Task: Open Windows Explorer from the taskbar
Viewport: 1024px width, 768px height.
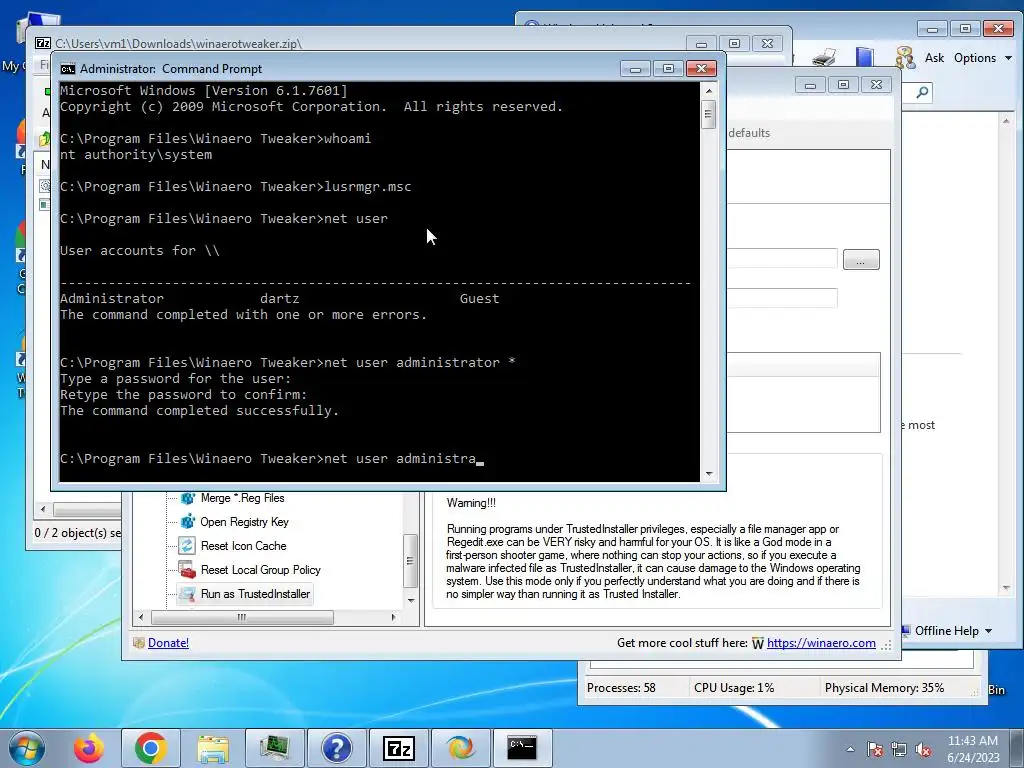Action: 213,748
